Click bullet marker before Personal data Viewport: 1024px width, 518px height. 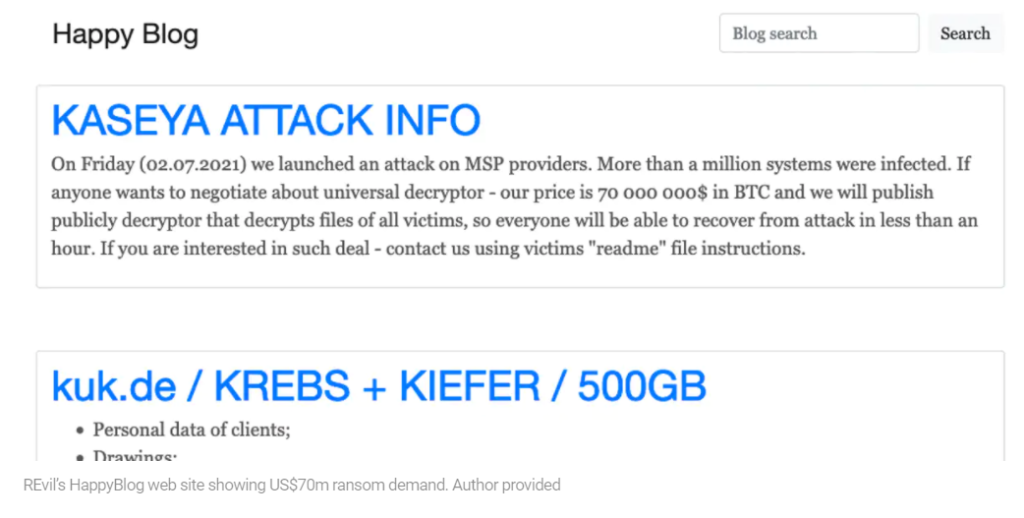point(80,430)
